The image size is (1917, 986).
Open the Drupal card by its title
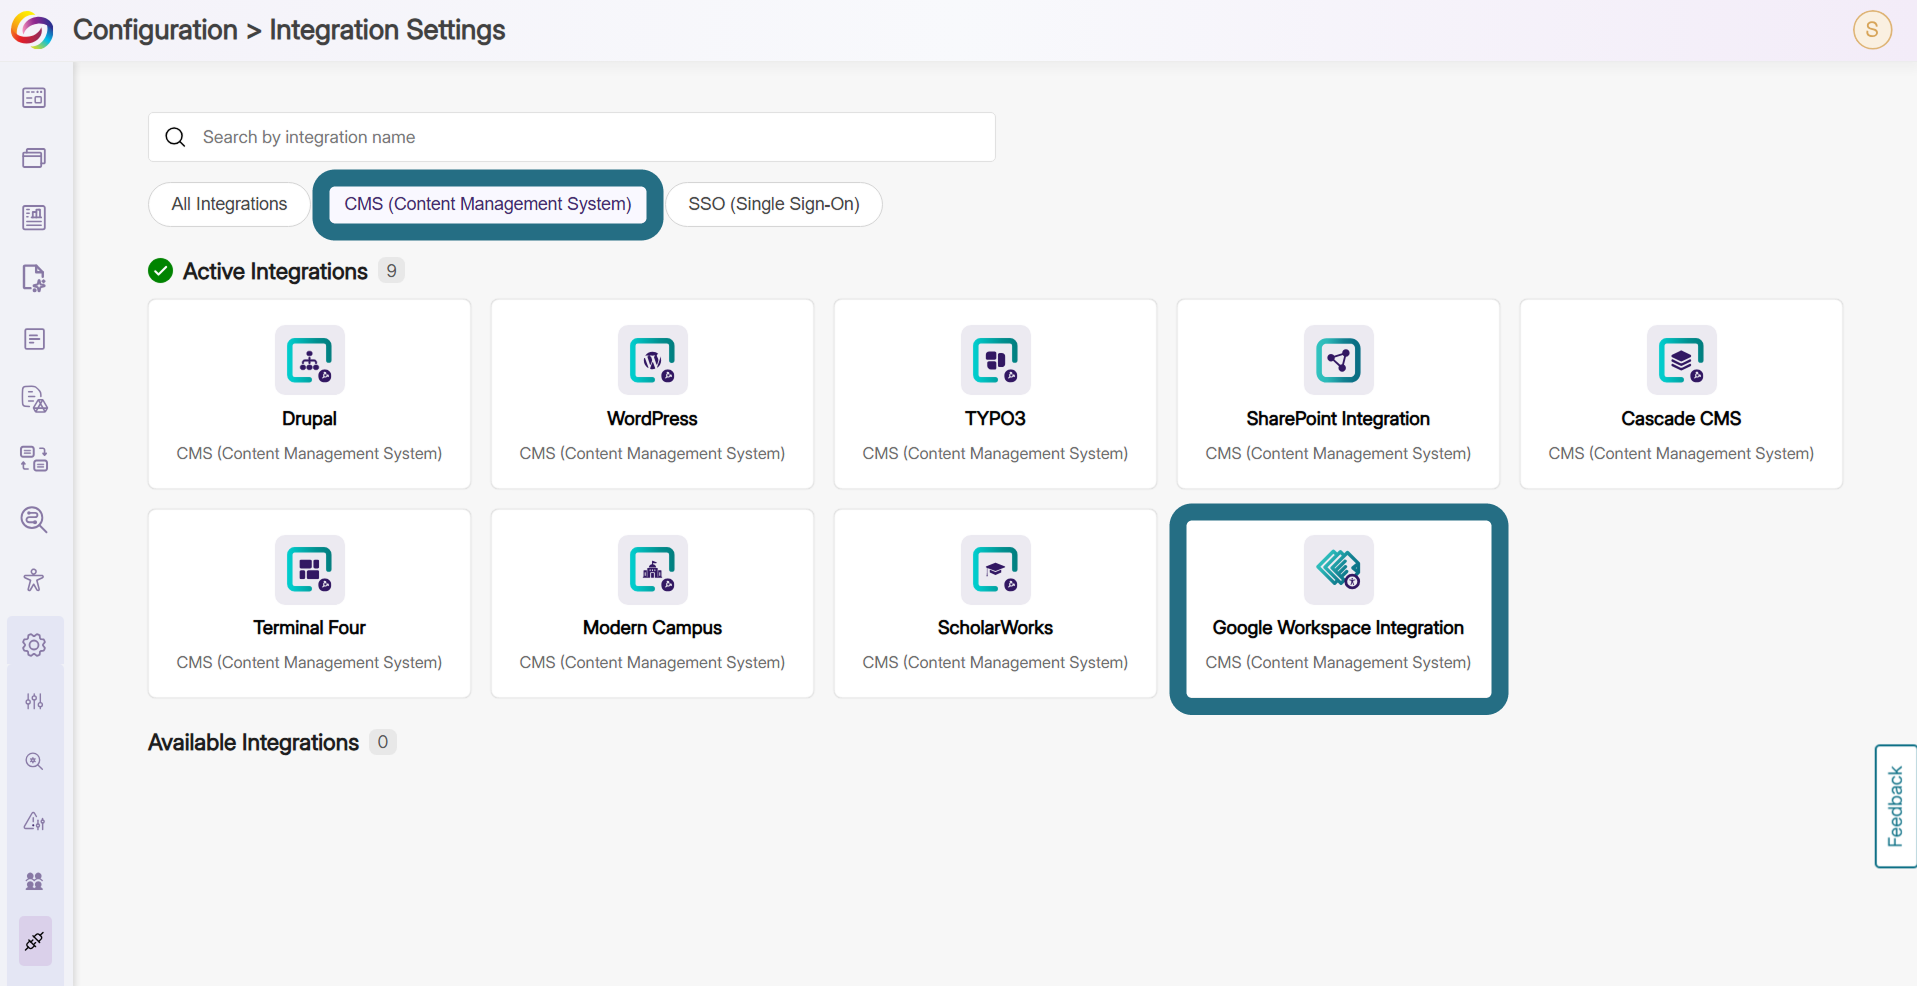pos(309,419)
